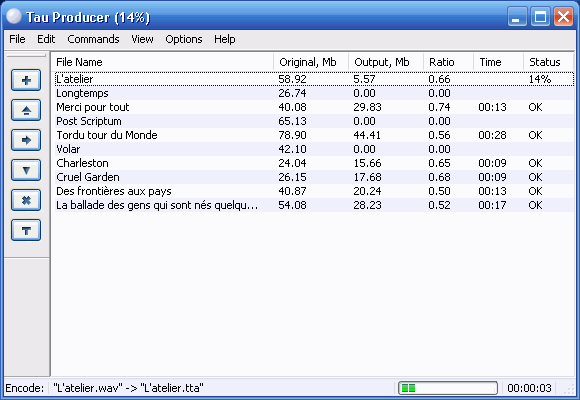Click the Tau Producer title bar icon

coord(14,16)
